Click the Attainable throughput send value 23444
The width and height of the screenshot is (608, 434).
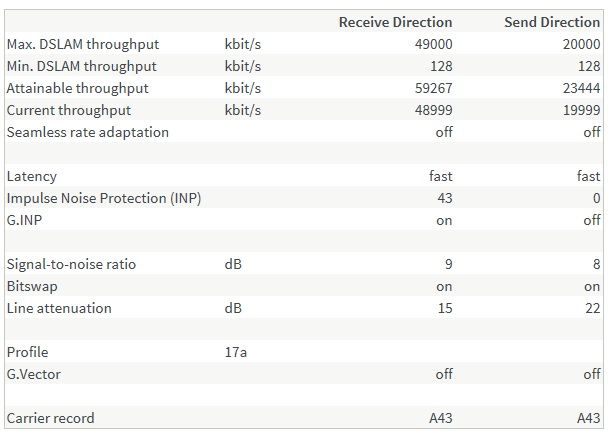point(582,88)
